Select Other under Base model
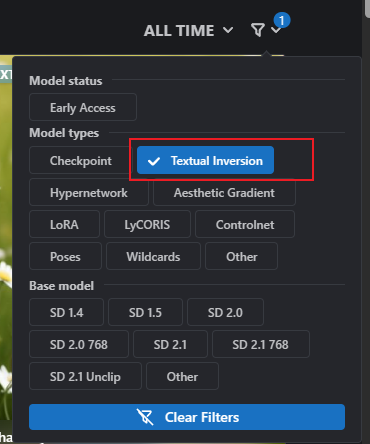Image resolution: width=370 pixels, height=444 pixels. [x=182, y=376]
